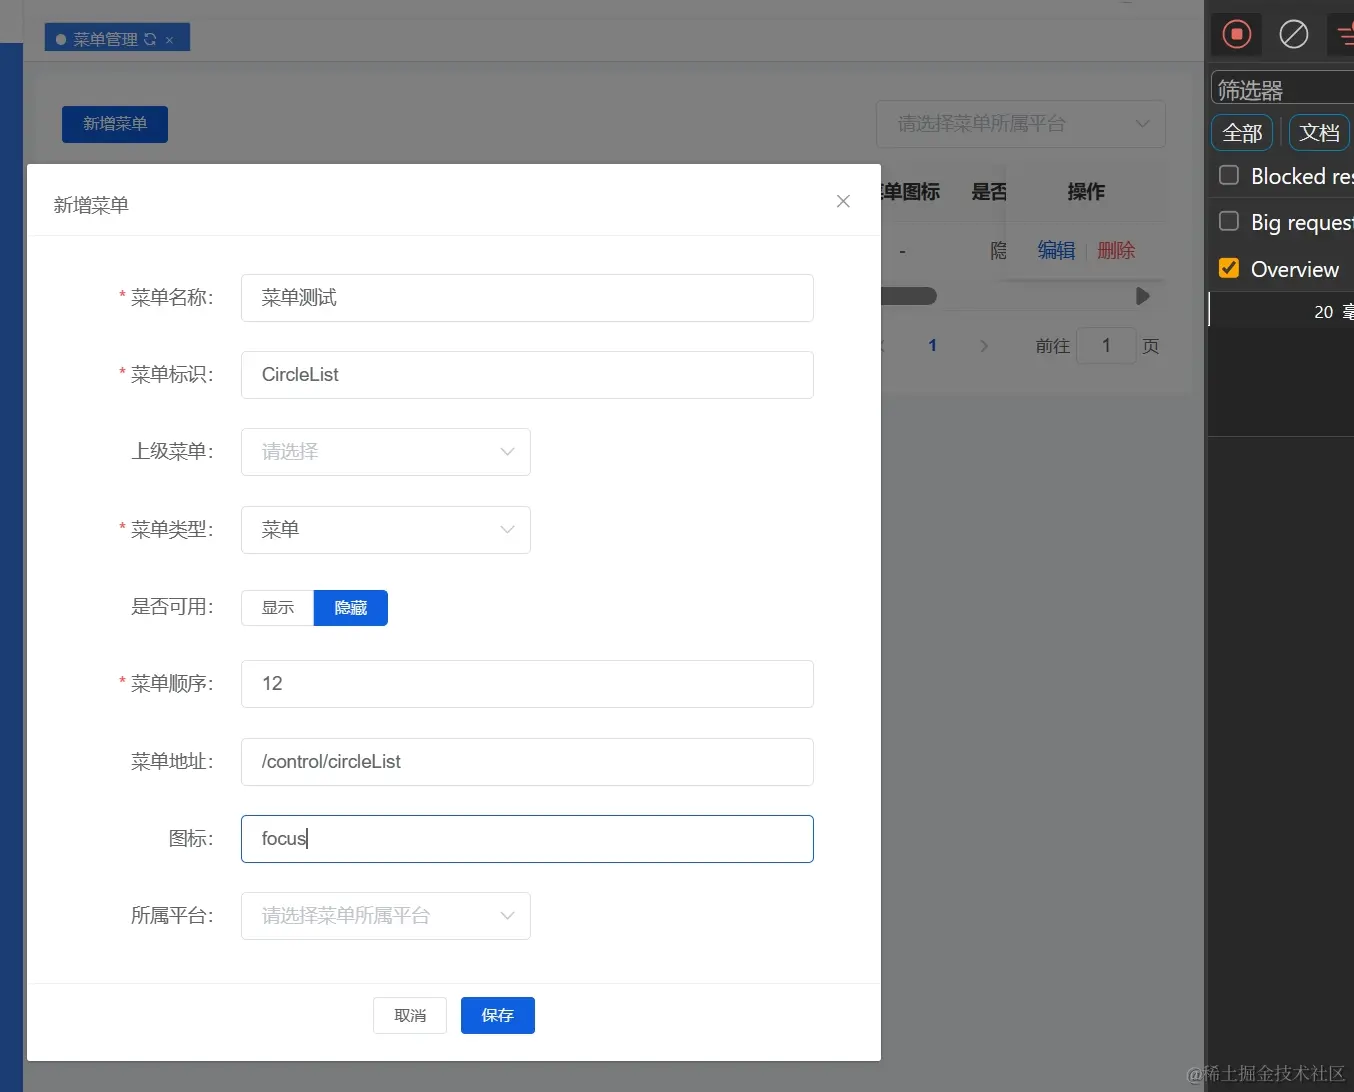1354x1092 pixels.
Task: Click page number 1 in pagination
Action: pyautogui.click(x=932, y=346)
